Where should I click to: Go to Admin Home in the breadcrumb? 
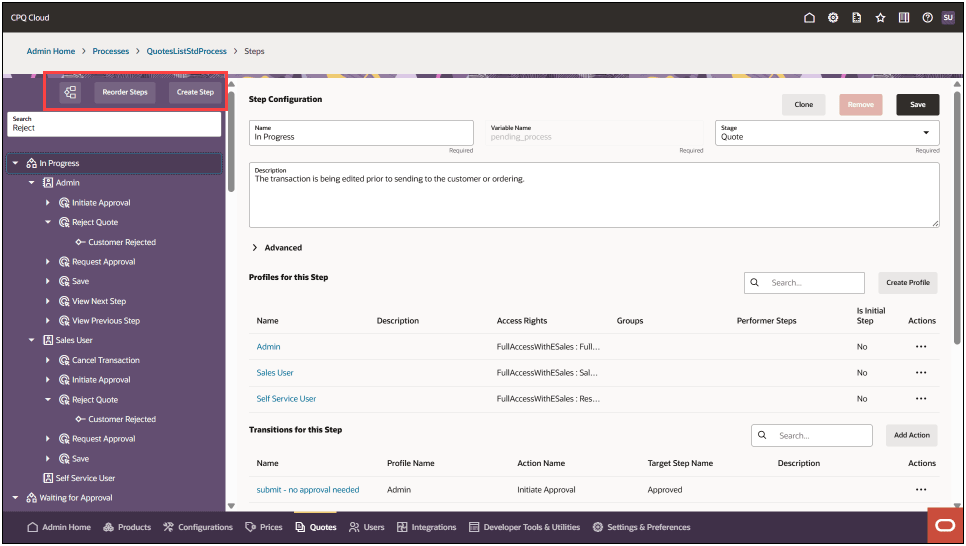(51, 51)
